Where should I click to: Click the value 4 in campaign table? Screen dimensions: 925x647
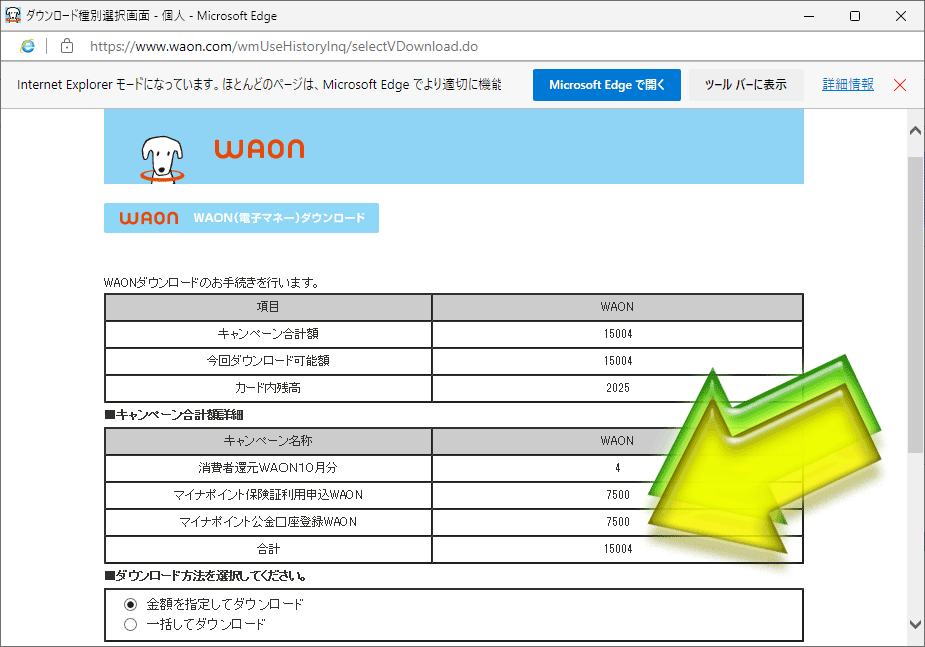pyautogui.click(x=618, y=468)
